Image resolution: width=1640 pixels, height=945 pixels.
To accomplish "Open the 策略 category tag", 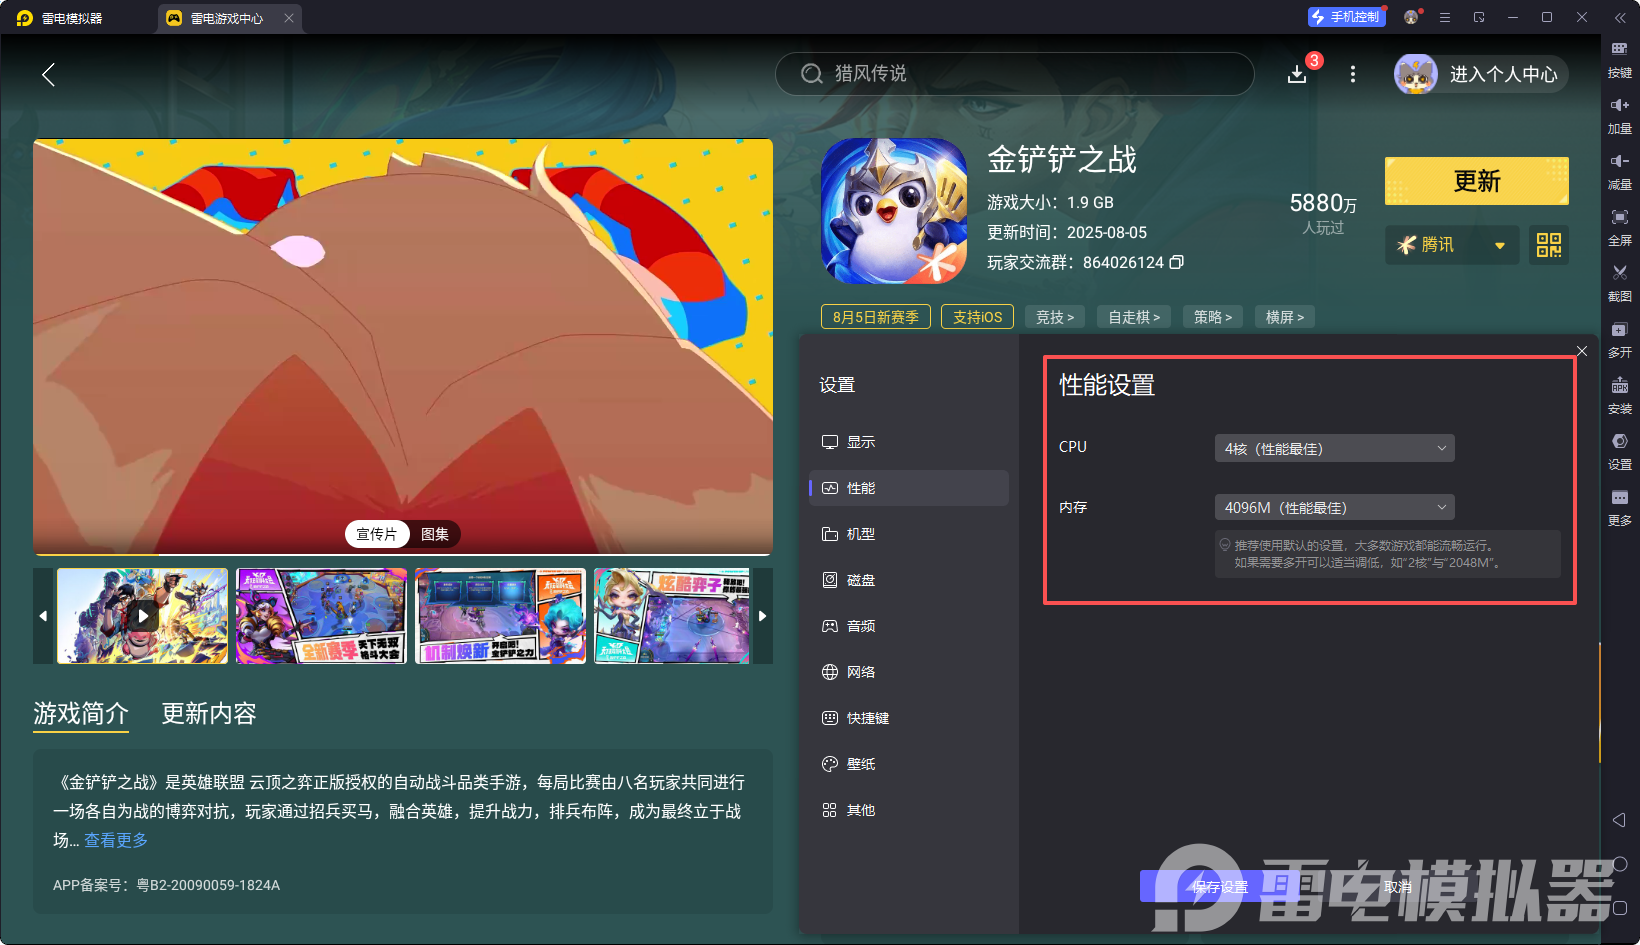I will pyautogui.click(x=1213, y=317).
